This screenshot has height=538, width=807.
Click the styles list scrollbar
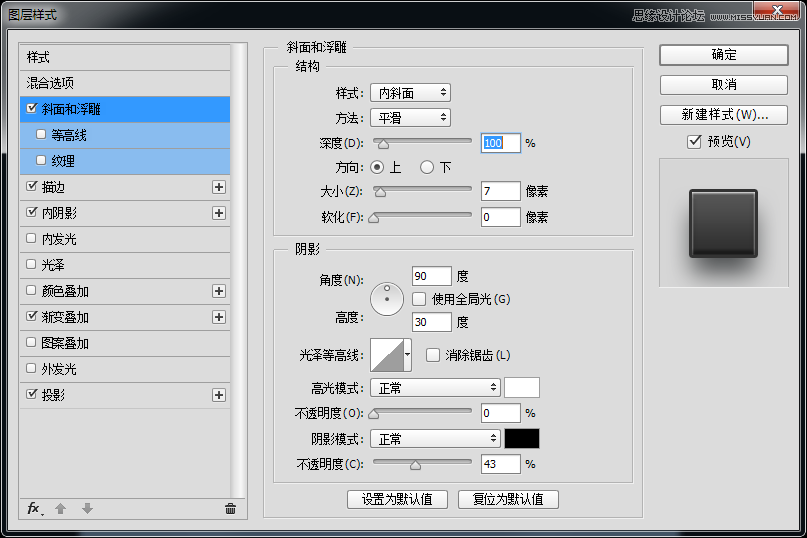pyautogui.click(x=238, y=270)
